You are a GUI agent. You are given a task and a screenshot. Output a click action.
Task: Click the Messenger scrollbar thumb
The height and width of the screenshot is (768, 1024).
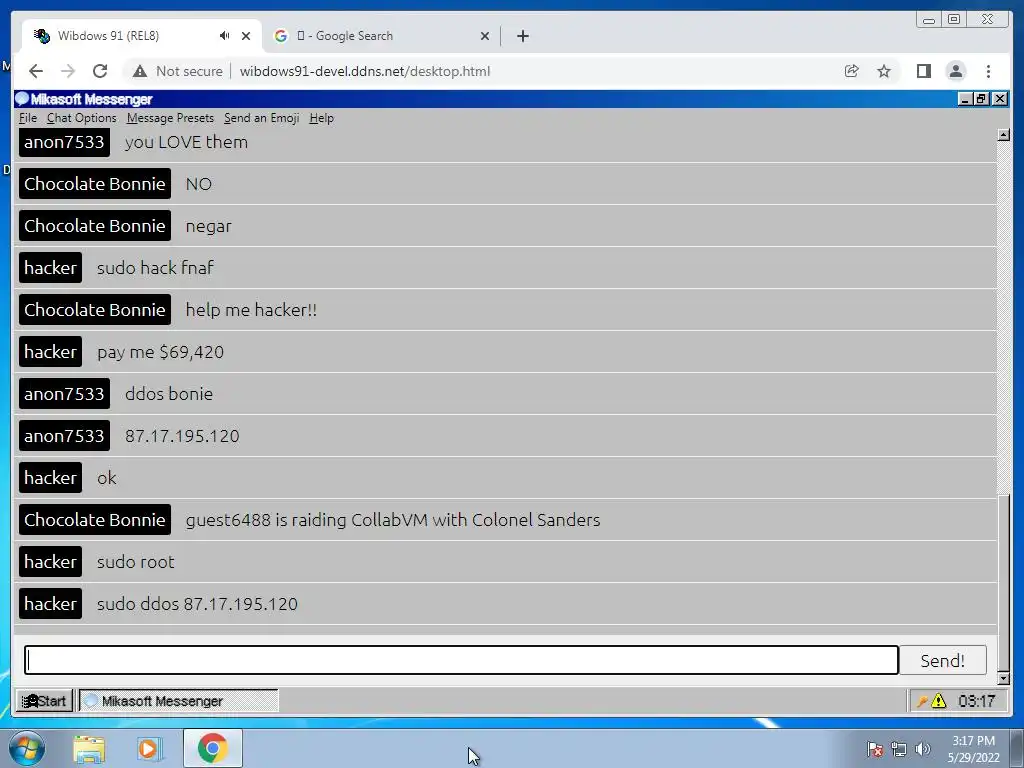coord(1004,583)
